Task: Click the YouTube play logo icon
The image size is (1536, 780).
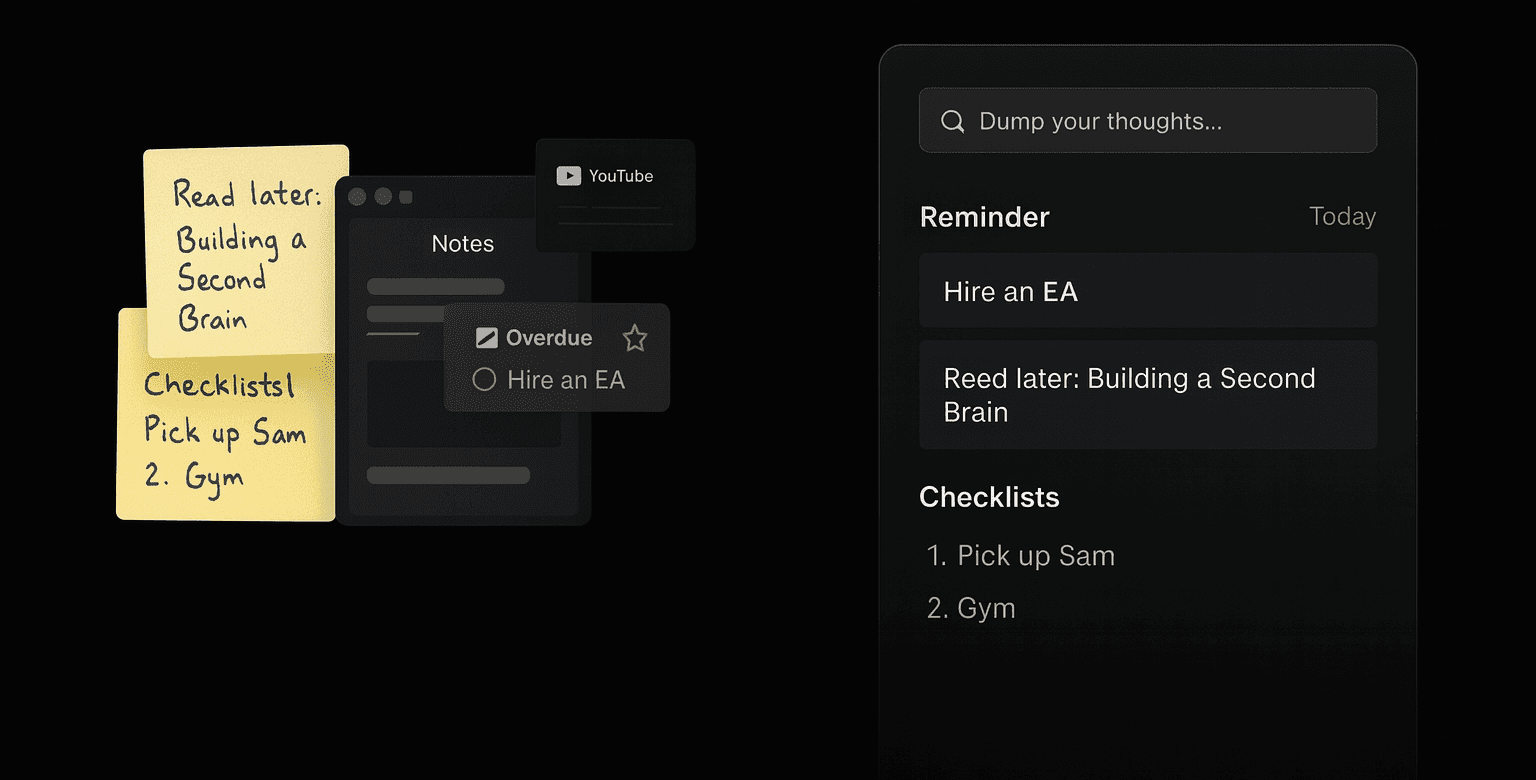Action: click(x=568, y=176)
